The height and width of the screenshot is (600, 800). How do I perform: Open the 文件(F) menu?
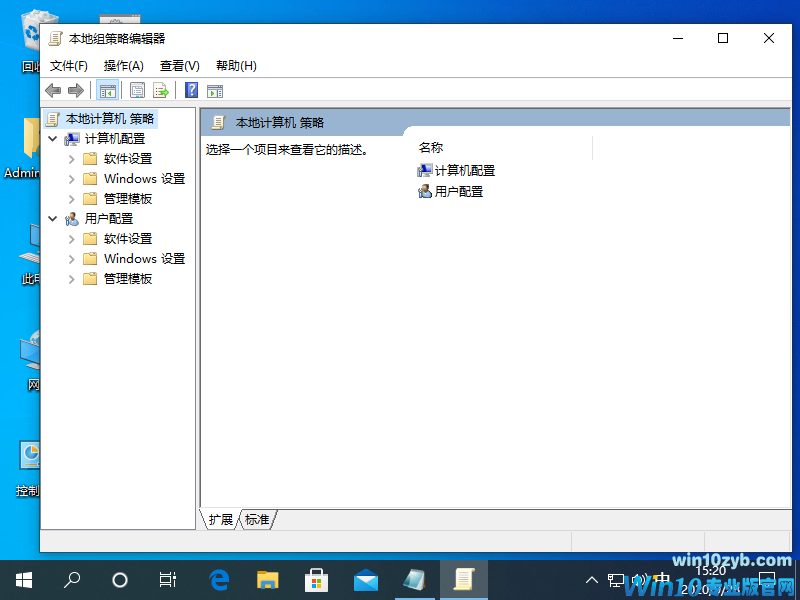pos(67,64)
